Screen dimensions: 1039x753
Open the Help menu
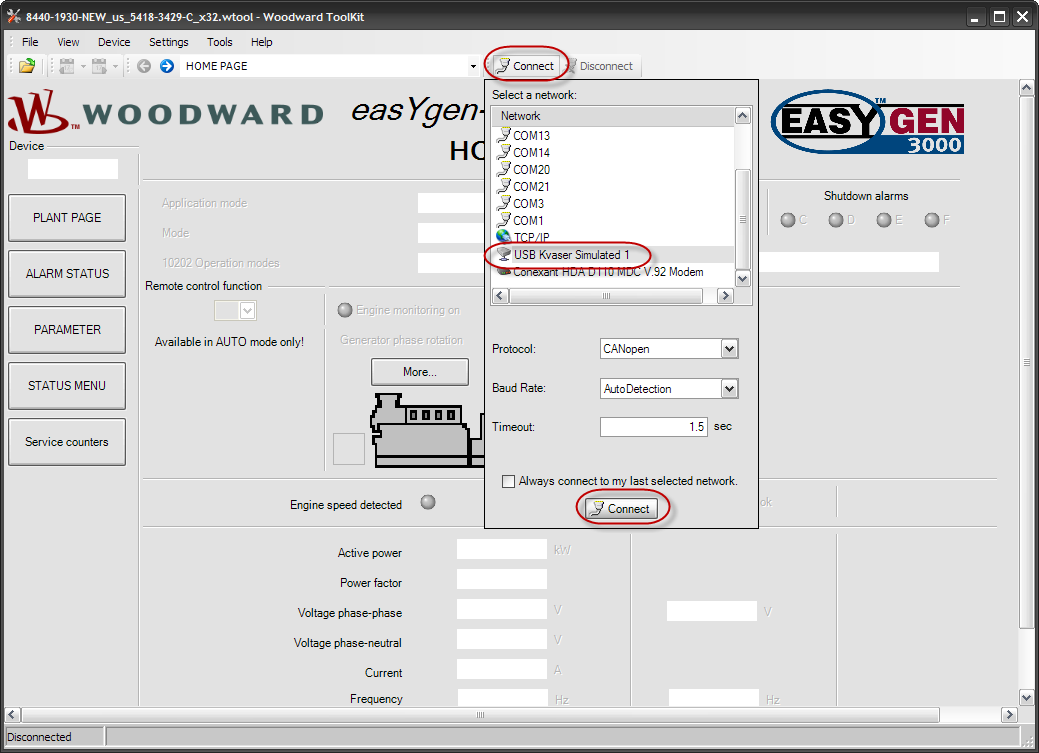[x=262, y=42]
